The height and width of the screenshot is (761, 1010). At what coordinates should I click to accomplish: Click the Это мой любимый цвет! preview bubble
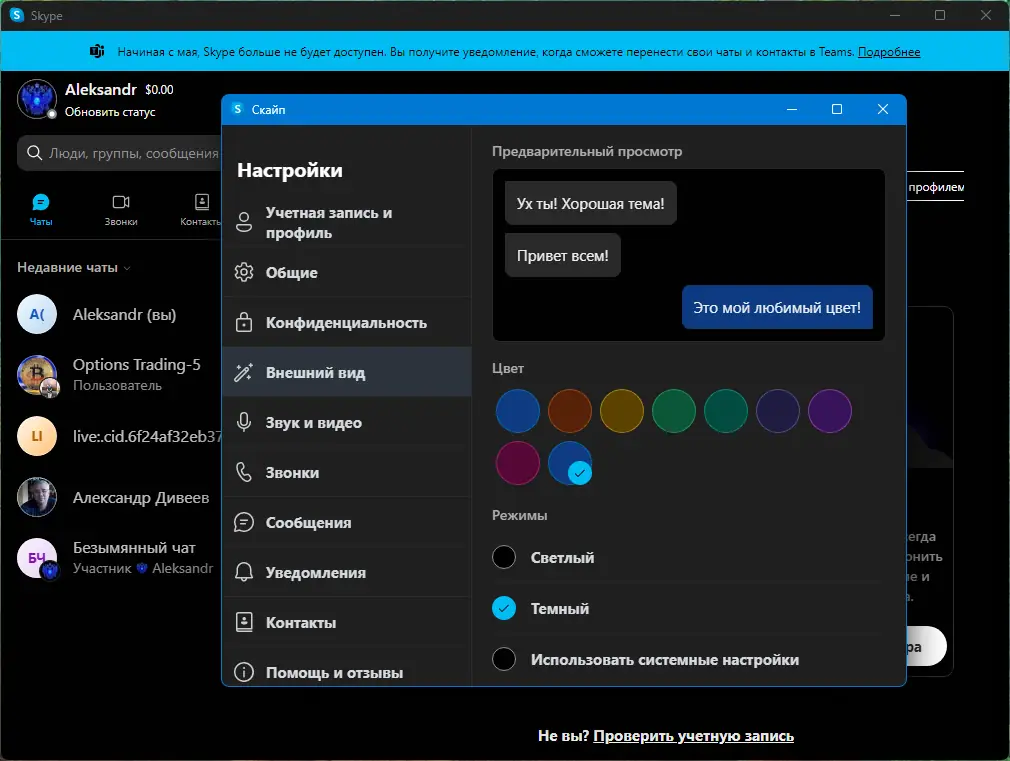coord(777,307)
